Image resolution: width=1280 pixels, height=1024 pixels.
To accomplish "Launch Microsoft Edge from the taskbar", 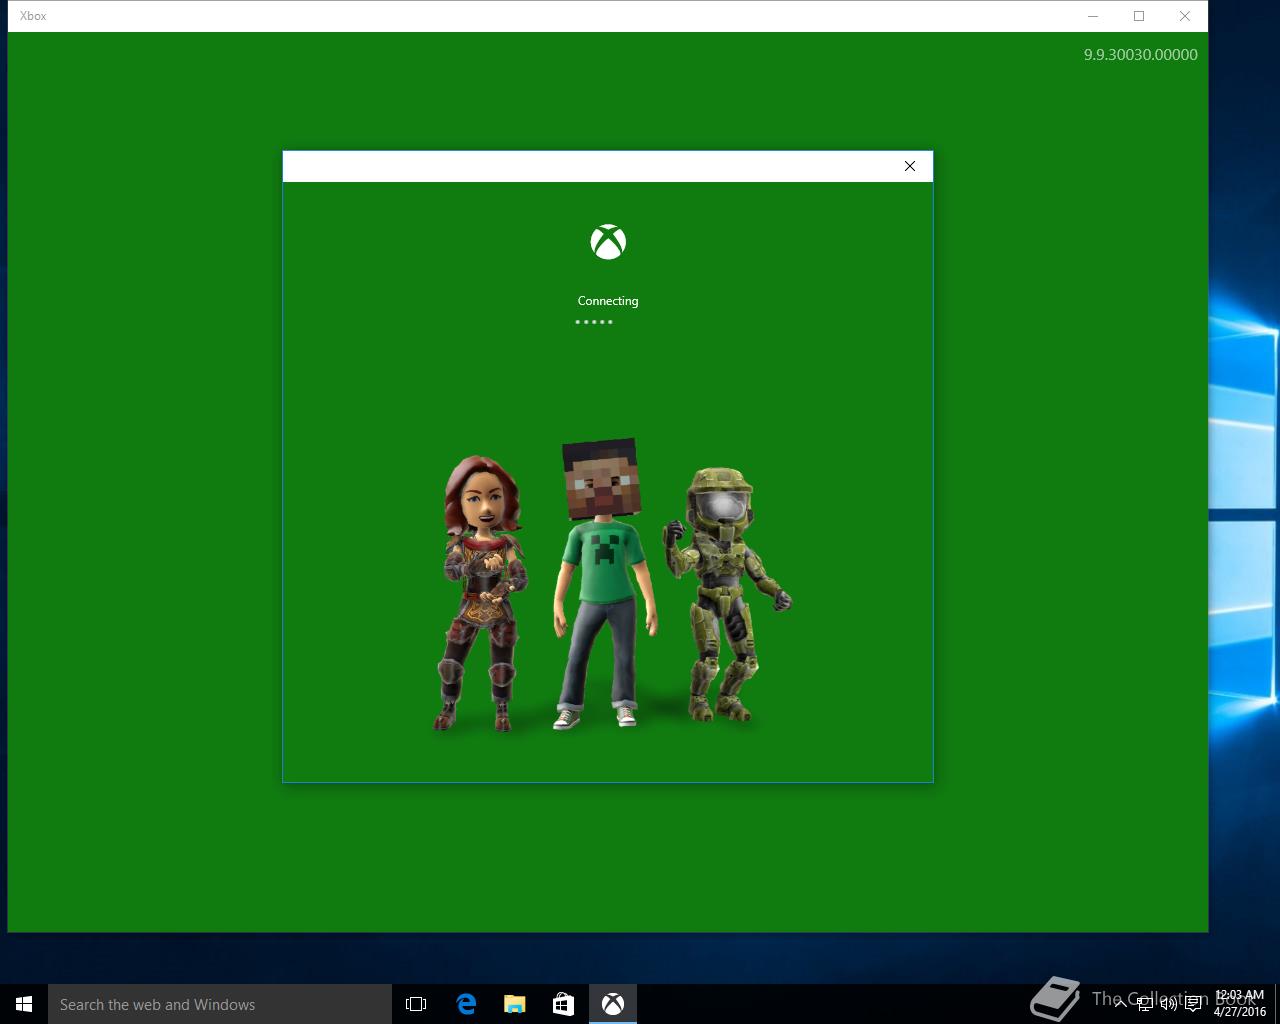I will click(466, 1004).
